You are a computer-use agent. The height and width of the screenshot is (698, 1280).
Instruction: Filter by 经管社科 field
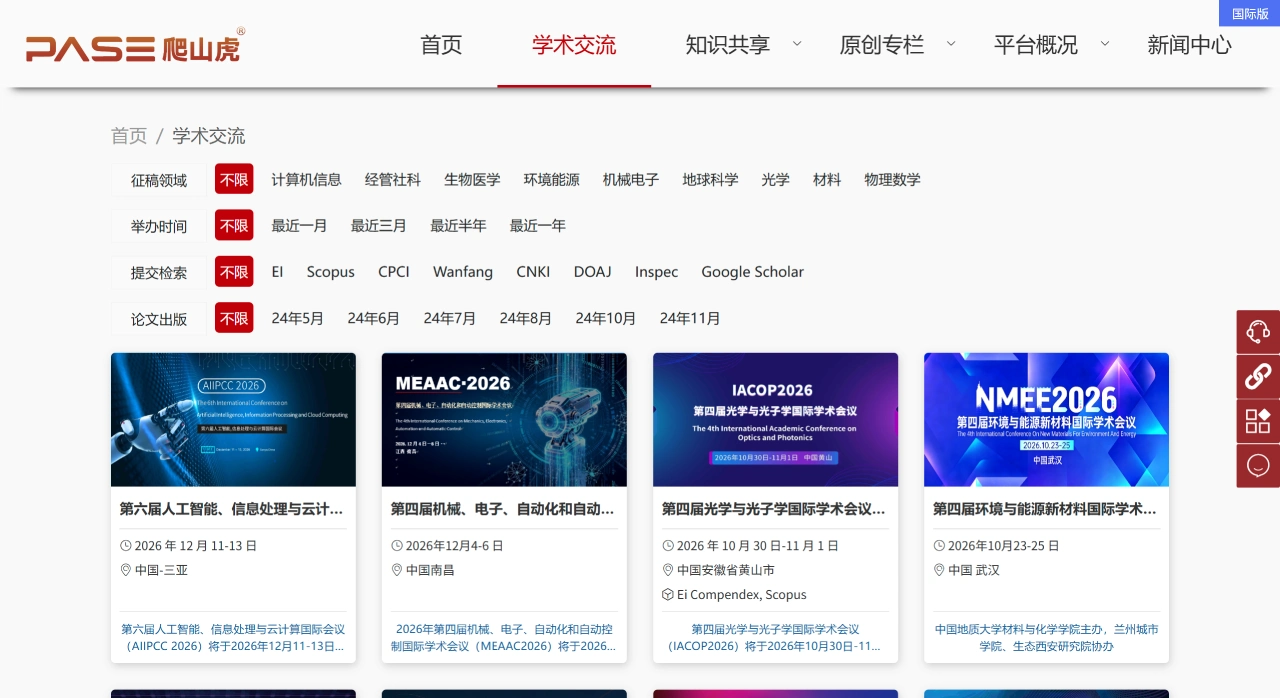(393, 180)
